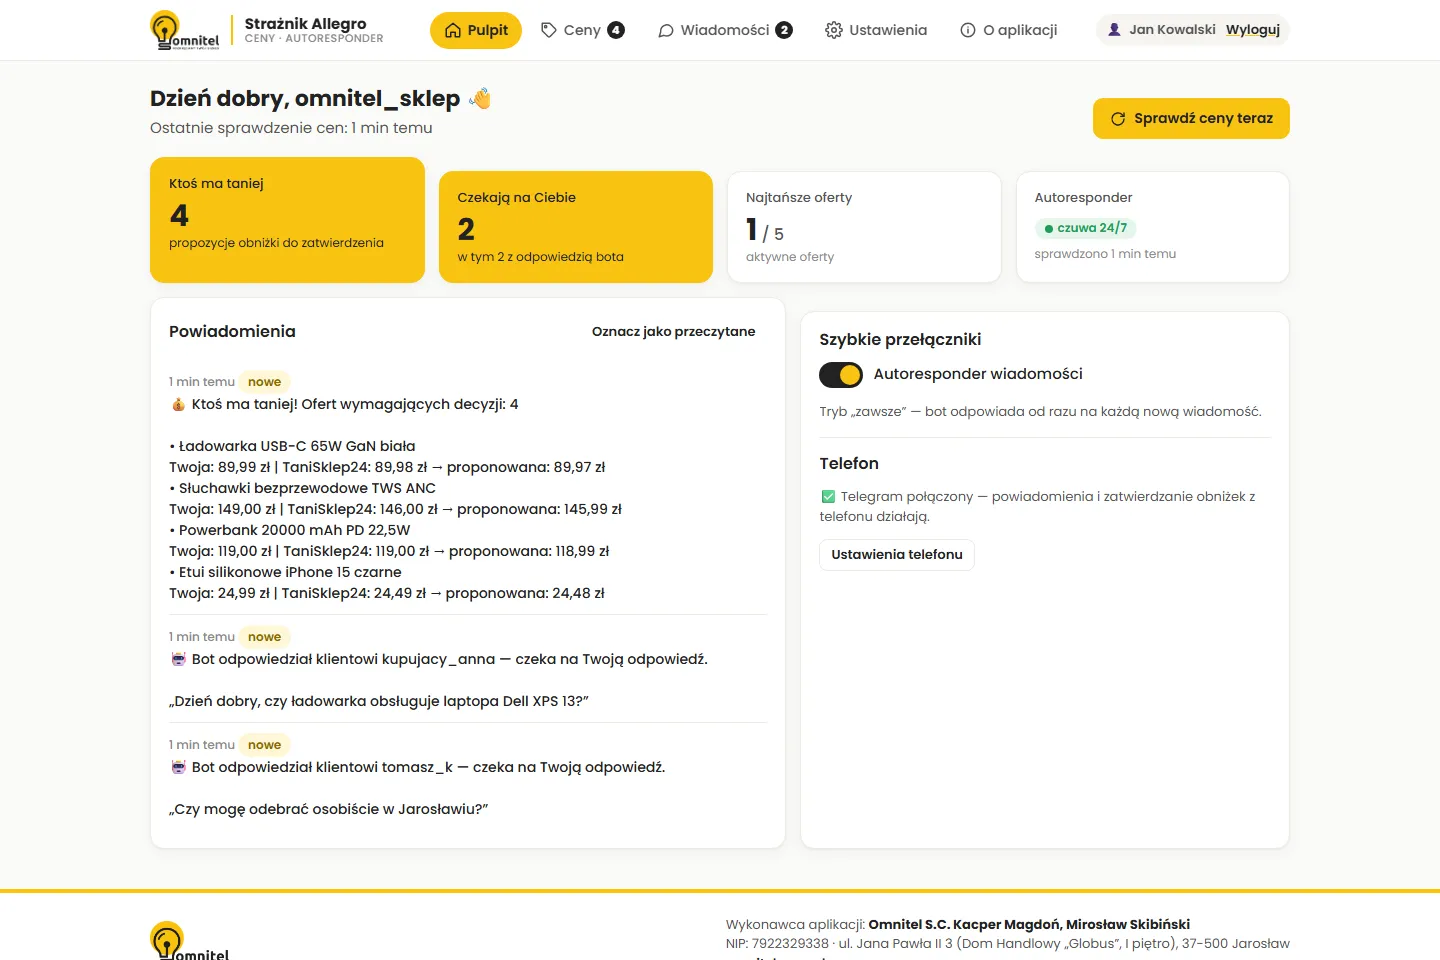Click the gear icon beside Ustawienia
Viewport: 1440px width, 960px height.
[834, 30]
